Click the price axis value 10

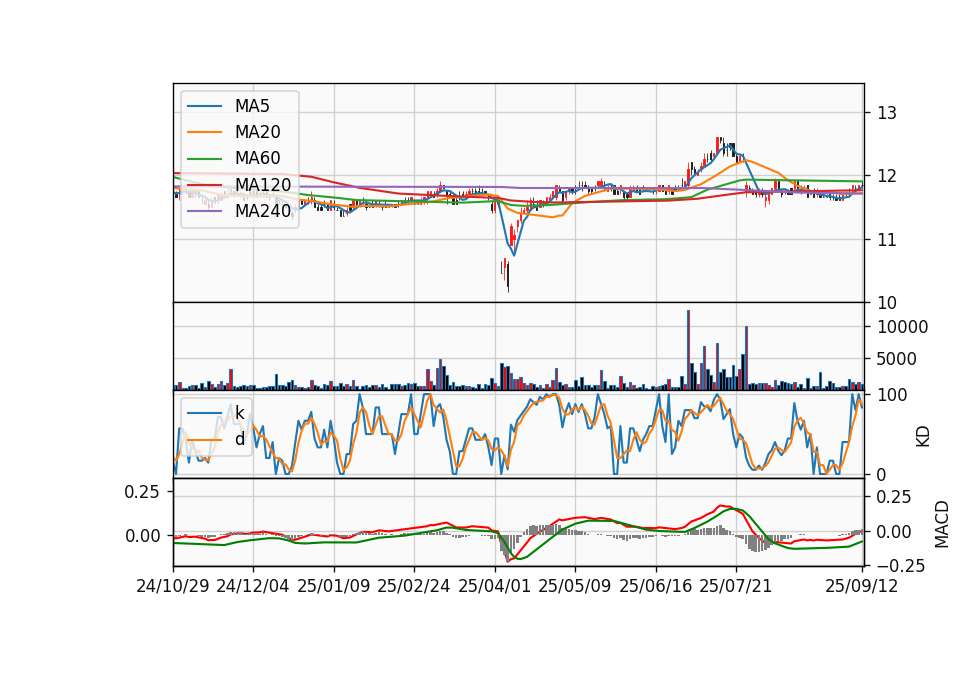click(x=887, y=303)
